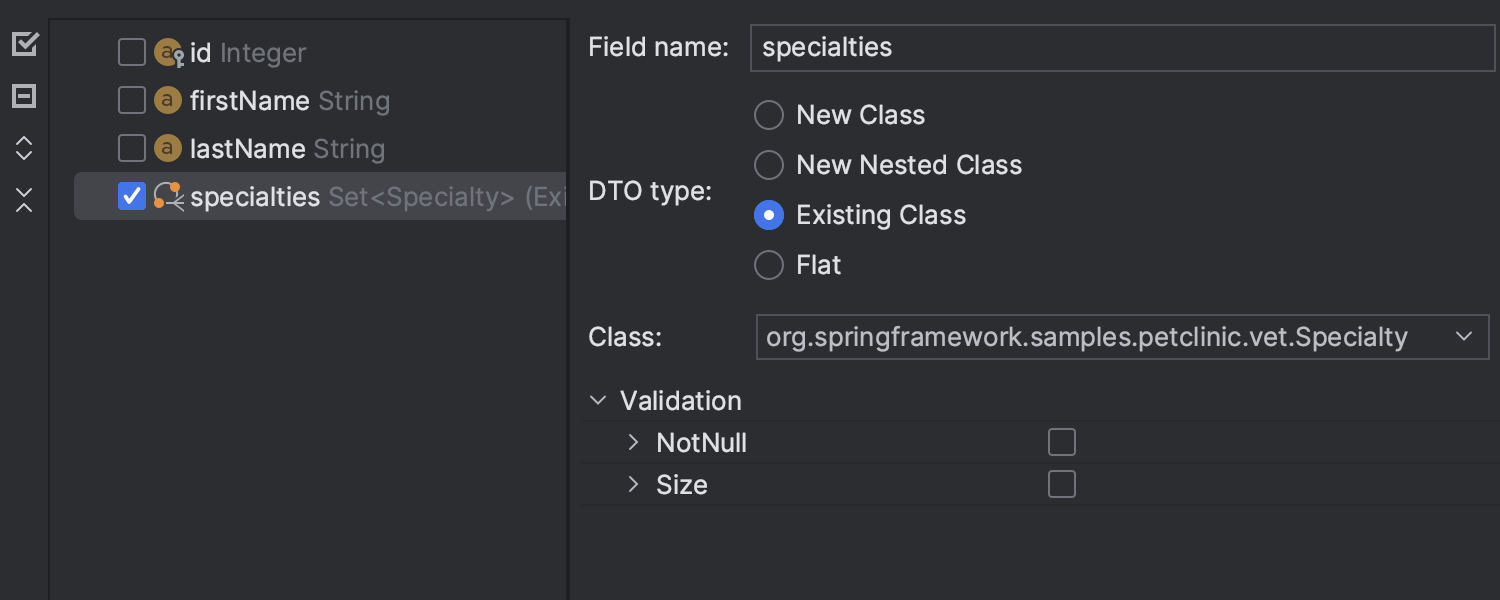Viewport: 1500px width, 600px height.
Task: Click the Expand All arrows icon
Action: click(24, 149)
